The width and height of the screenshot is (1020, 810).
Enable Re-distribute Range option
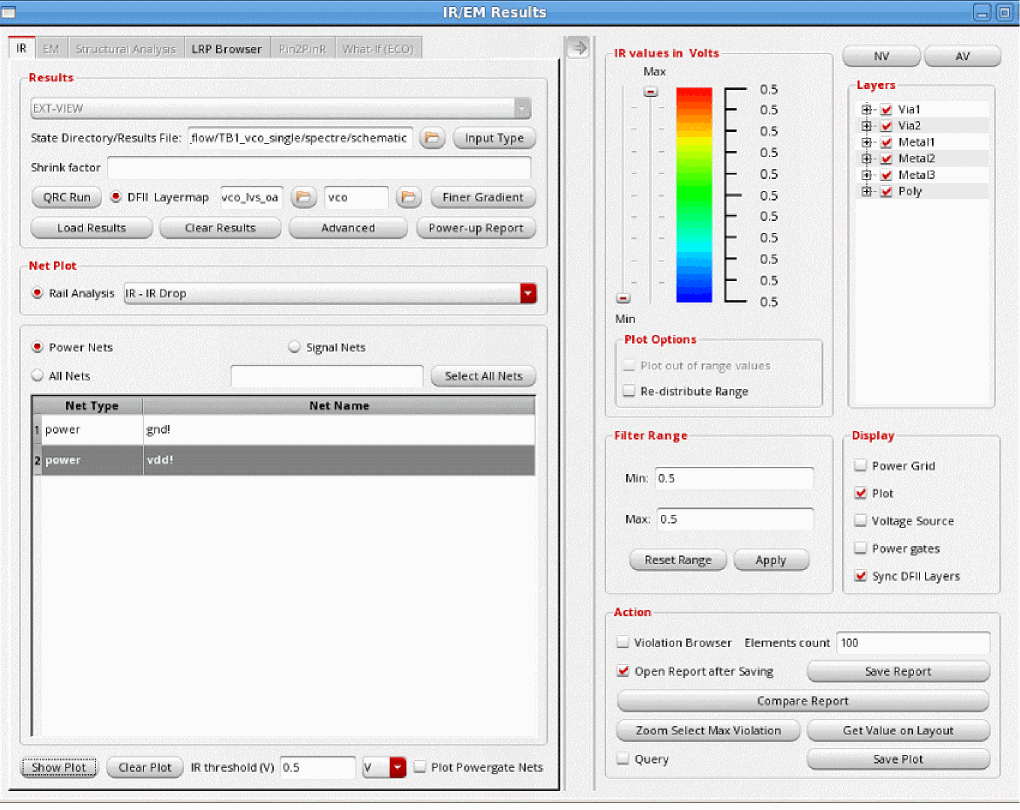point(628,391)
